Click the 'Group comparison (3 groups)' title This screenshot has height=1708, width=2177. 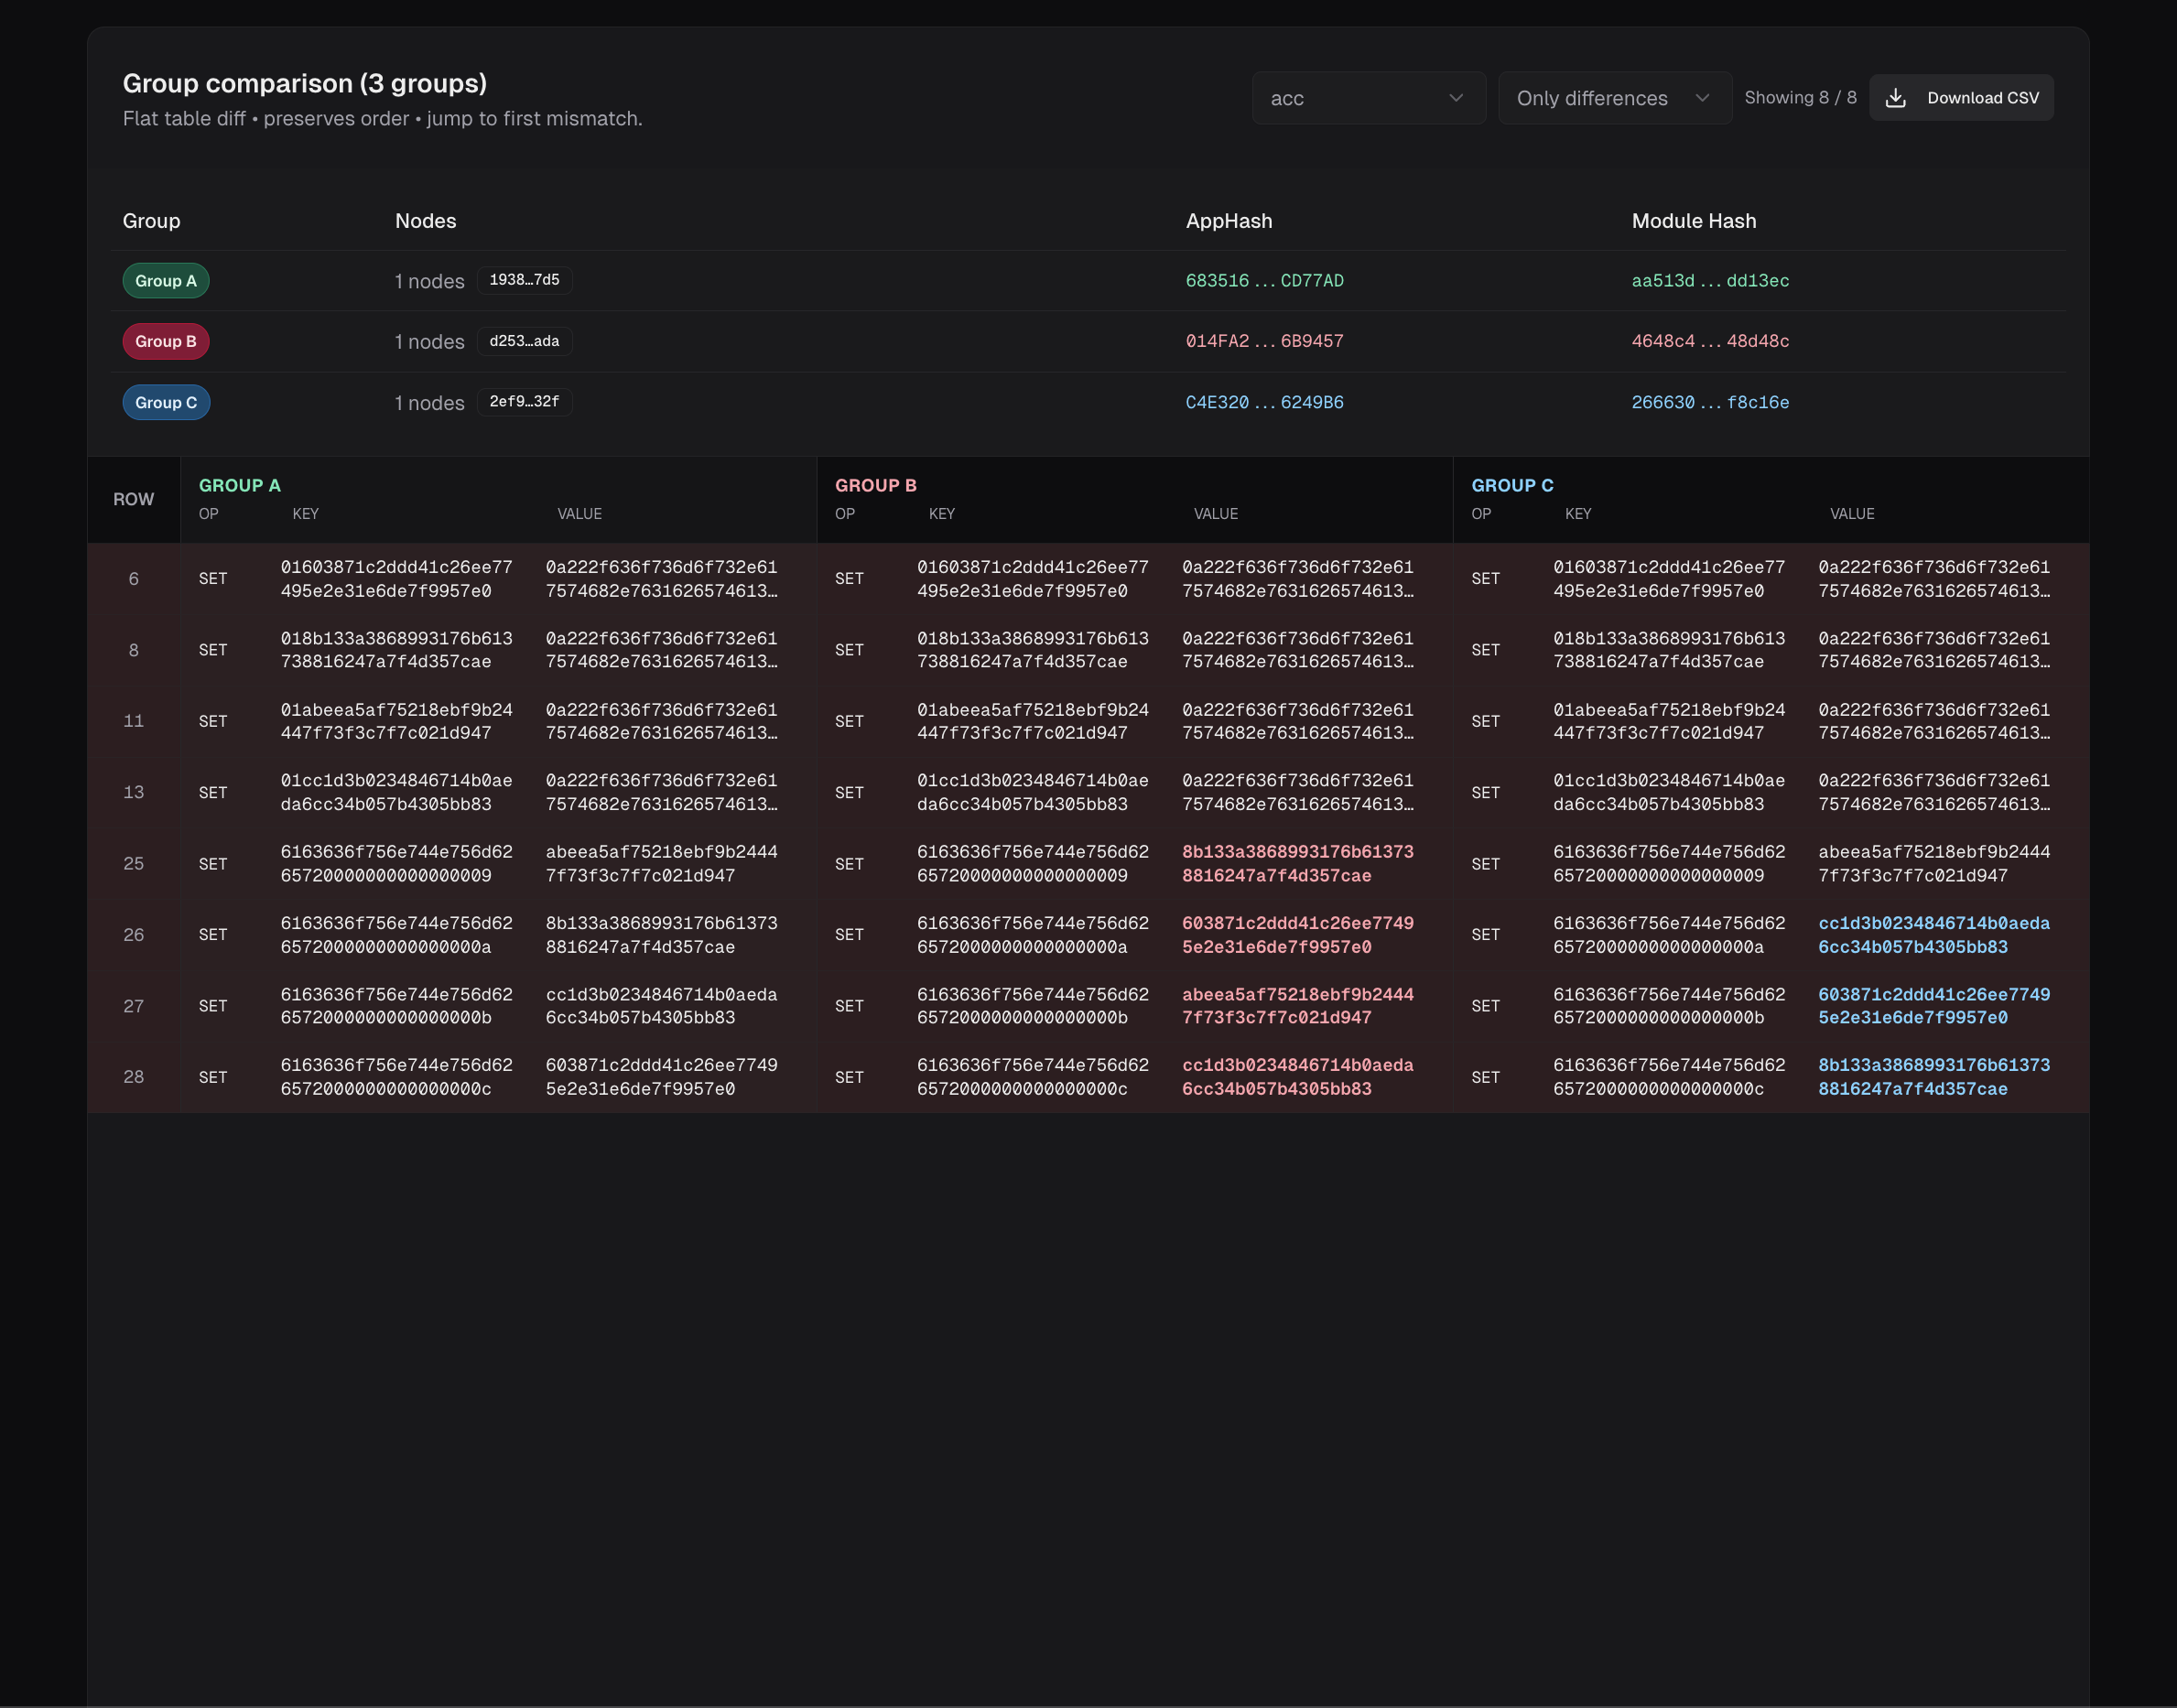pyautogui.click(x=304, y=83)
